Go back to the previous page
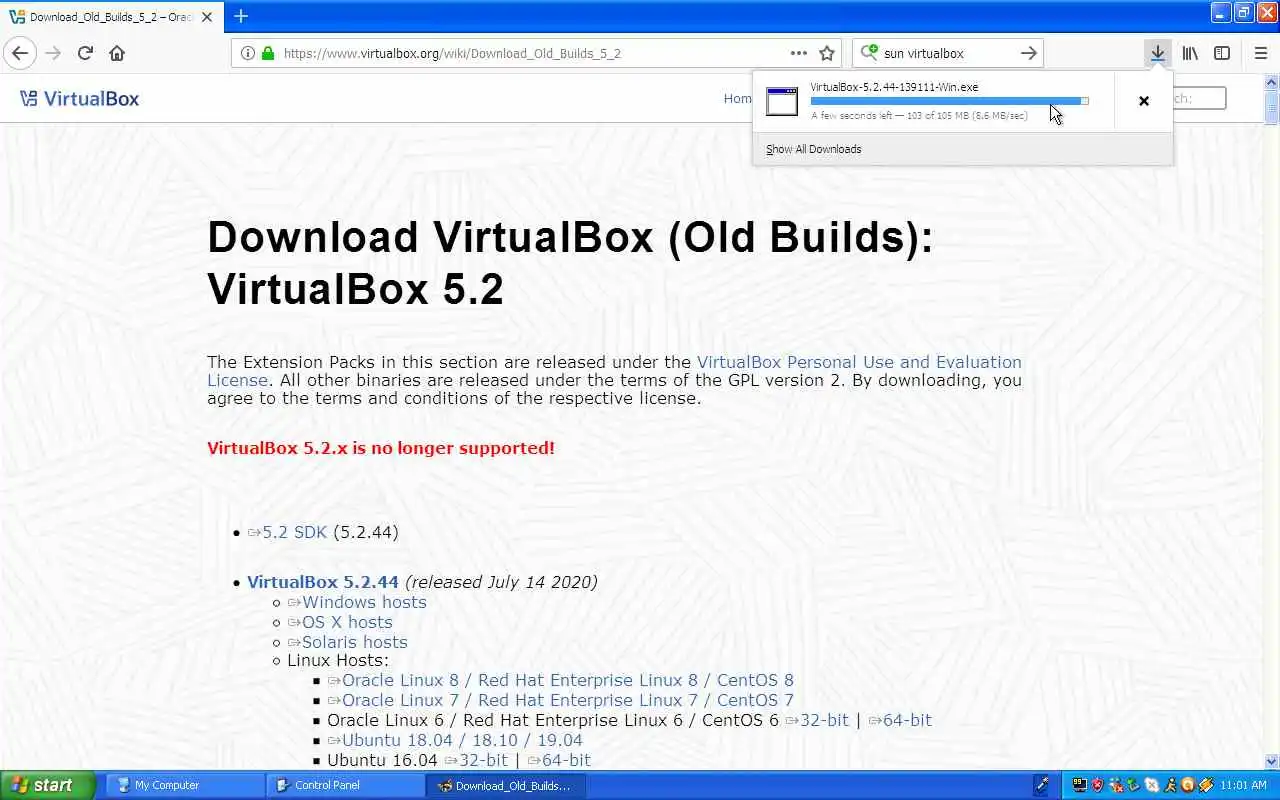Image resolution: width=1280 pixels, height=800 pixels. tap(20, 53)
